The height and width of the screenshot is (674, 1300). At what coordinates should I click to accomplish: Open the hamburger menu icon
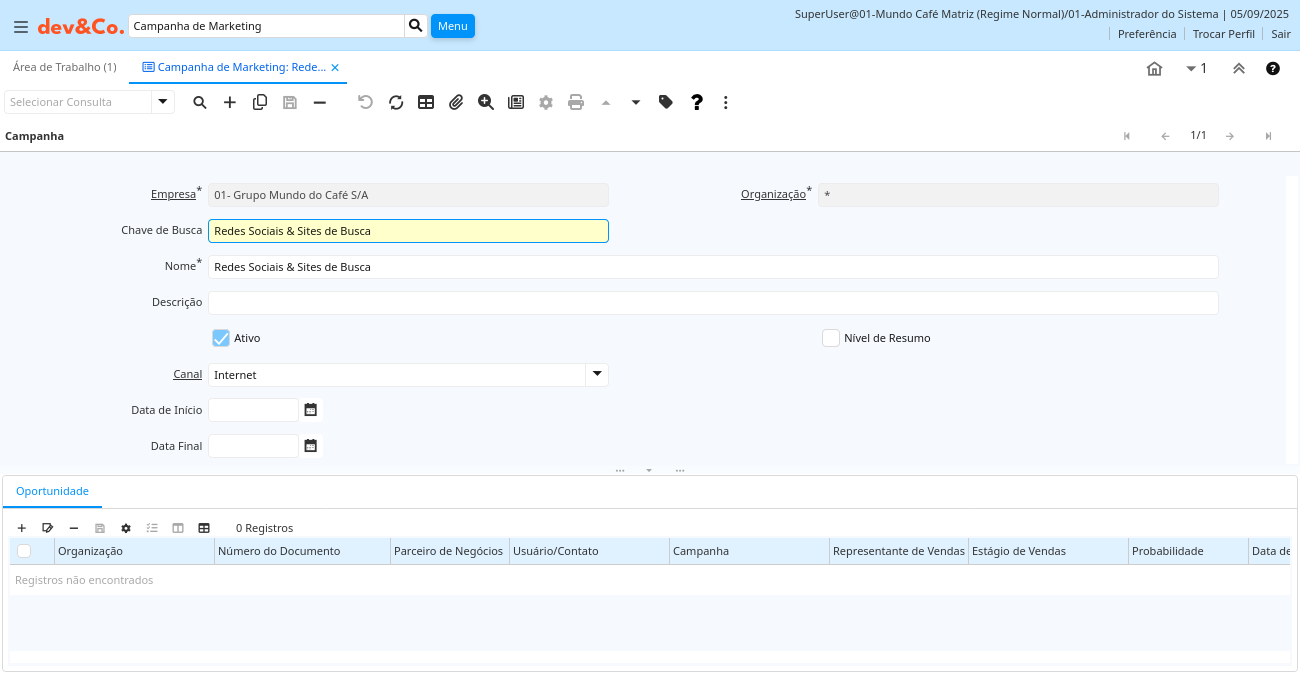pyautogui.click(x=21, y=27)
